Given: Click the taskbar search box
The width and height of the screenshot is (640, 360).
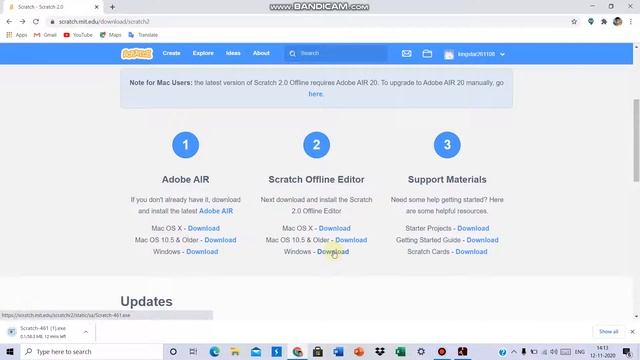Looking at the screenshot, I should [91, 351].
